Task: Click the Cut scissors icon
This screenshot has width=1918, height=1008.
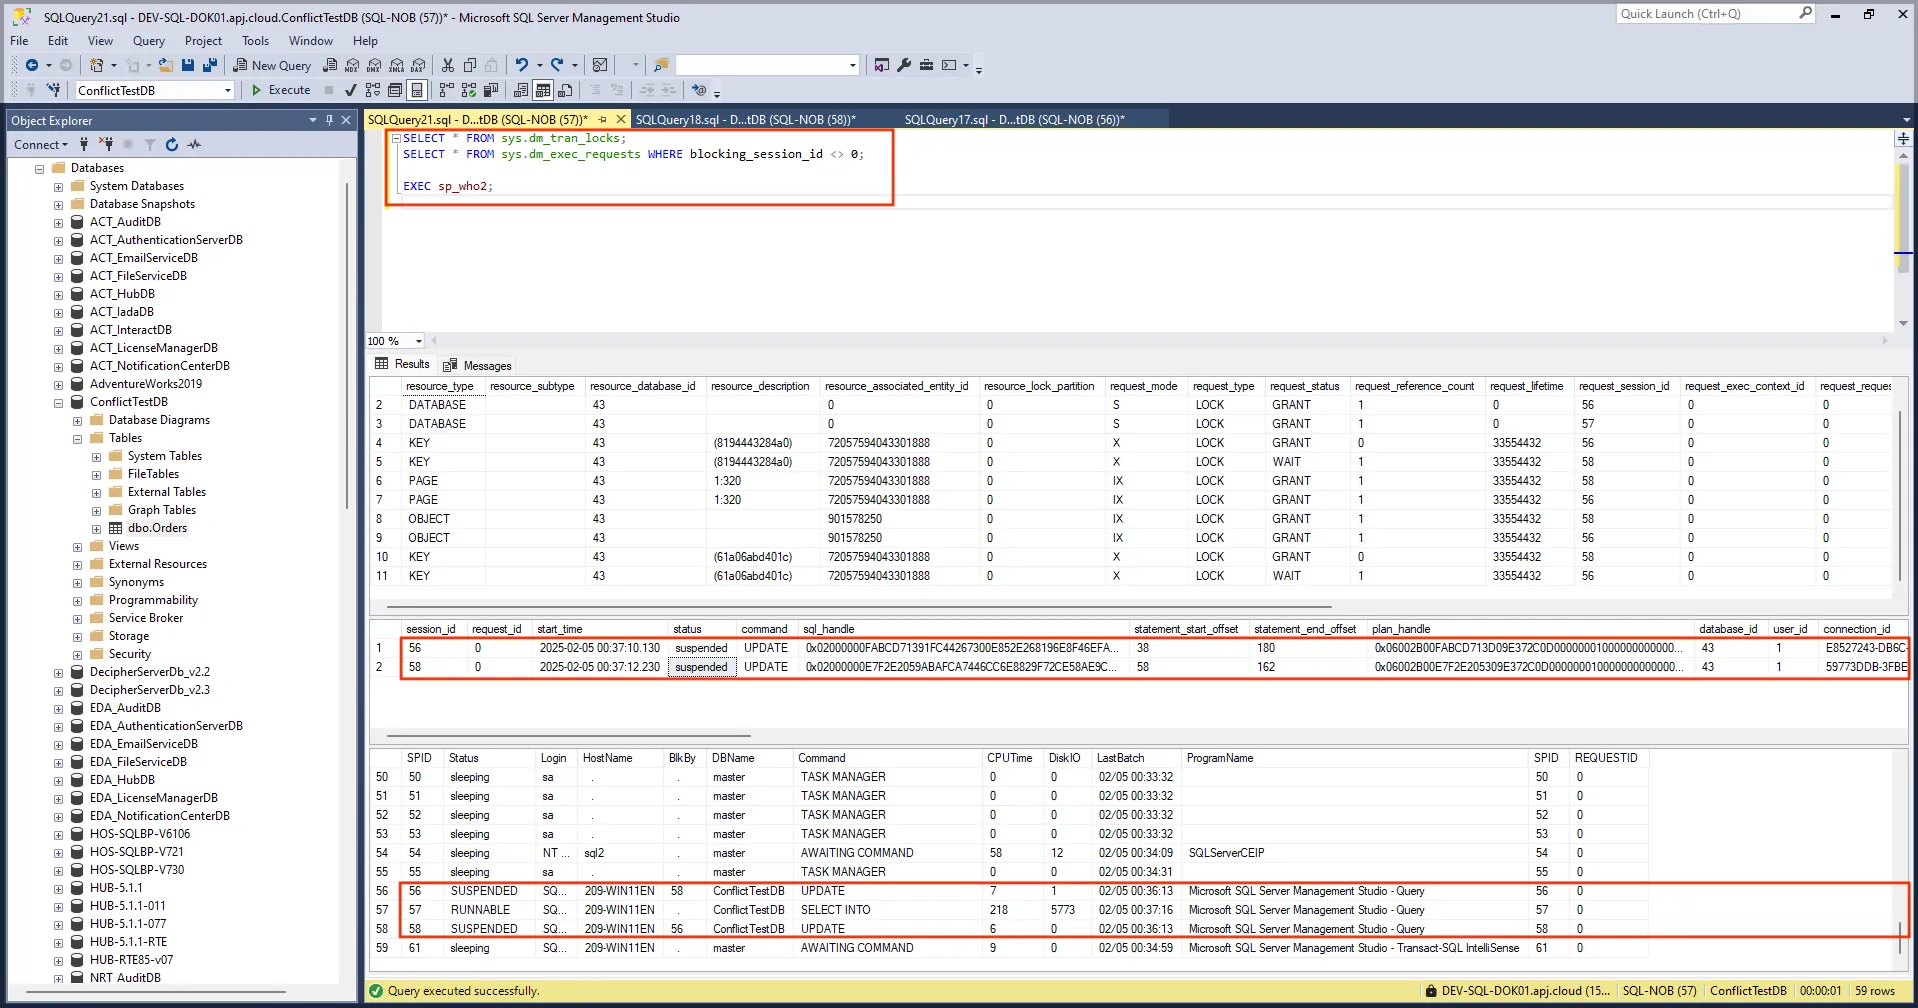Action: [x=448, y=65]
